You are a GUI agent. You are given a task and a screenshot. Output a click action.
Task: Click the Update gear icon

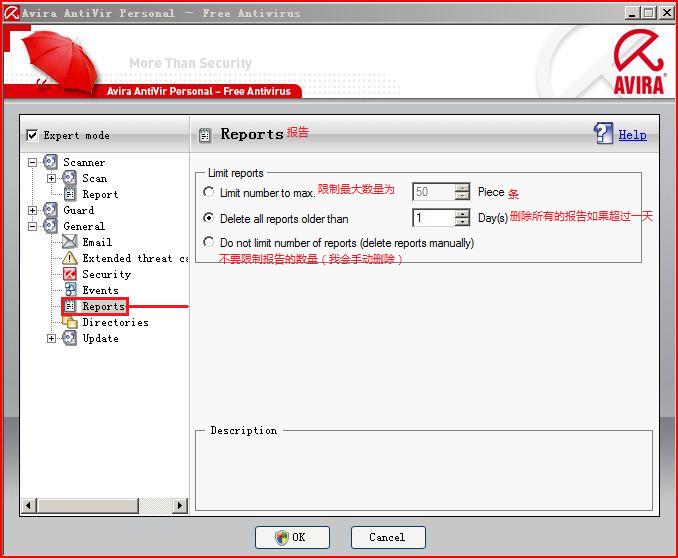pyautogui.click(x=69, y=338)
